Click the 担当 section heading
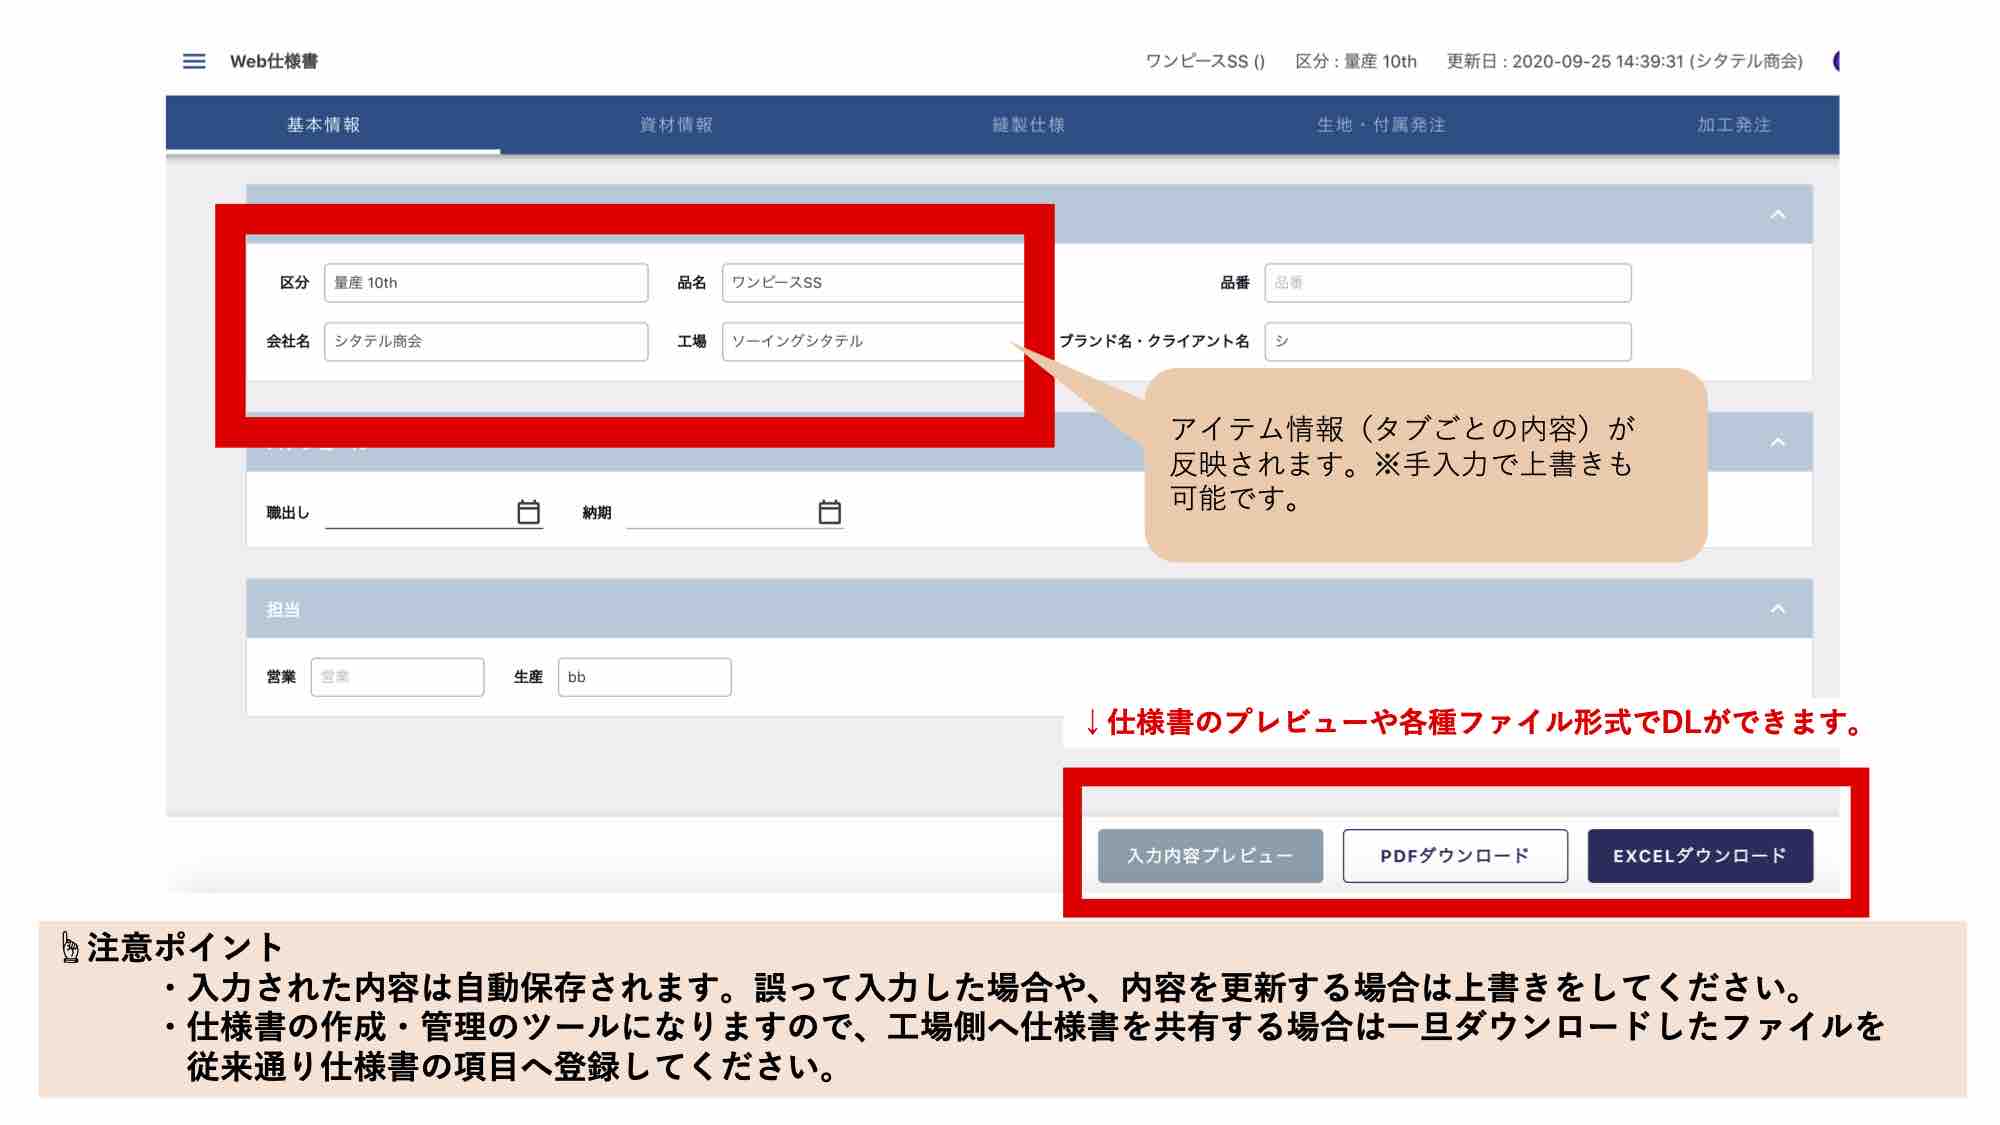 pyautogui.click(x=283, y=609)
